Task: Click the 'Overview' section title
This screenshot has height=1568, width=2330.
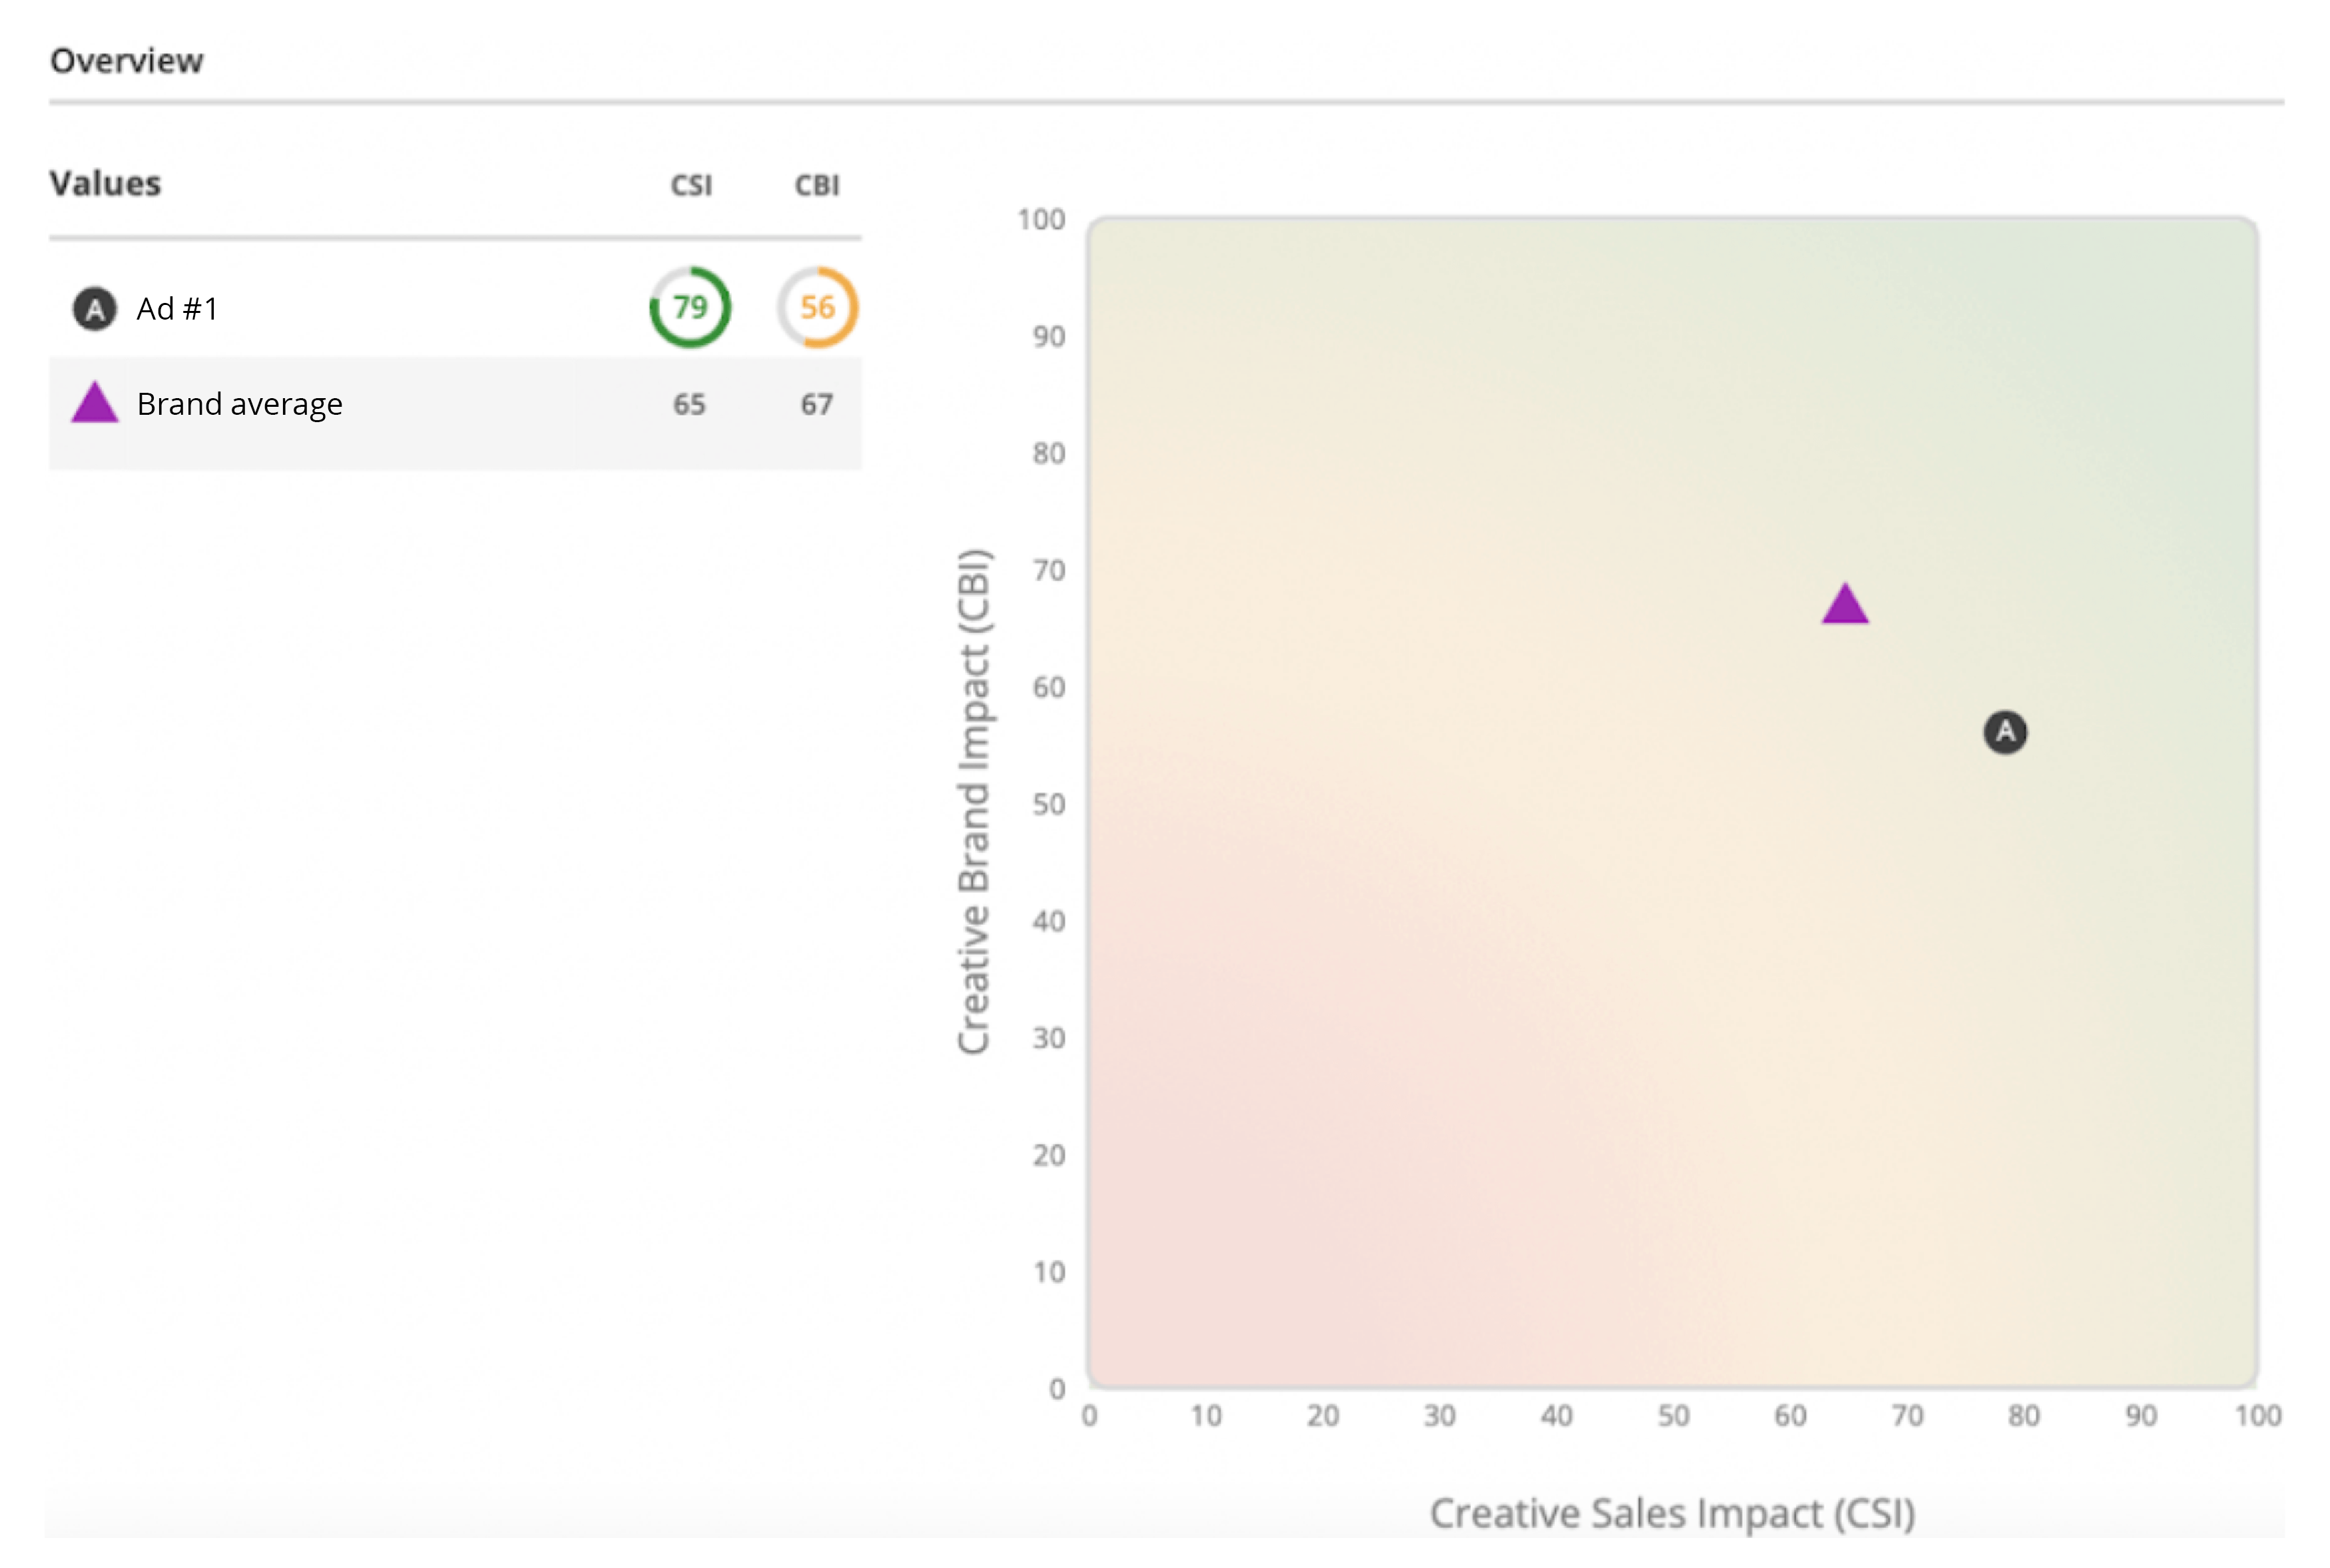Action: pos(127,61)
